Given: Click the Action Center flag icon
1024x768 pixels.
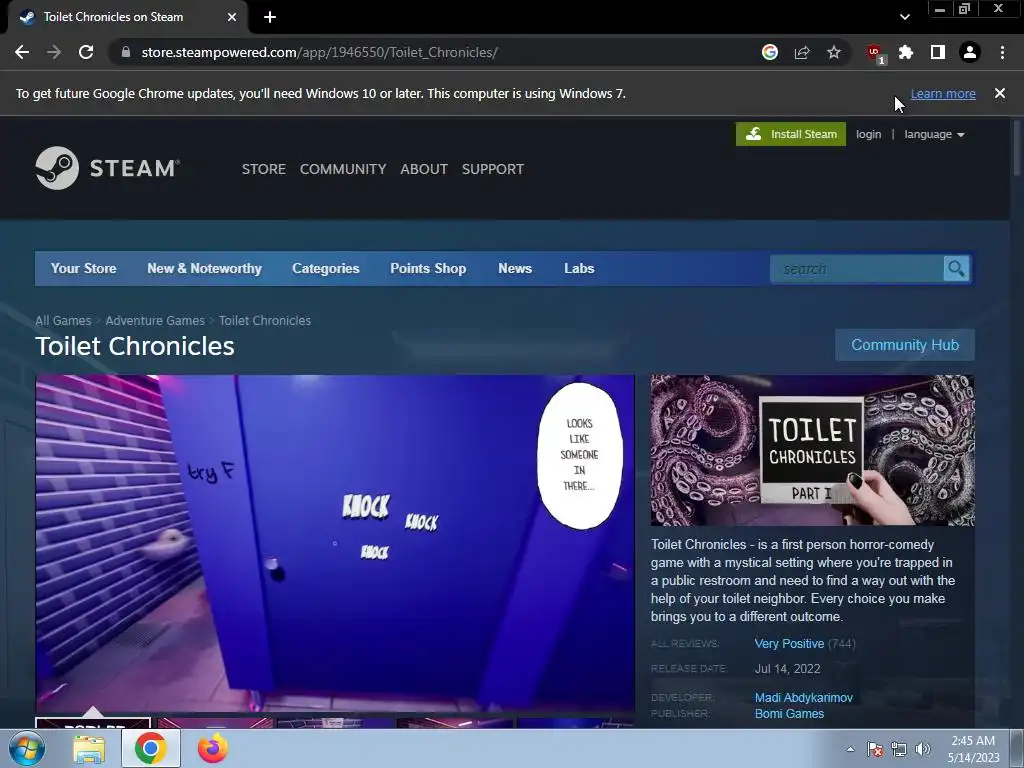Looking at the screenshot, I should pos(874,749).
